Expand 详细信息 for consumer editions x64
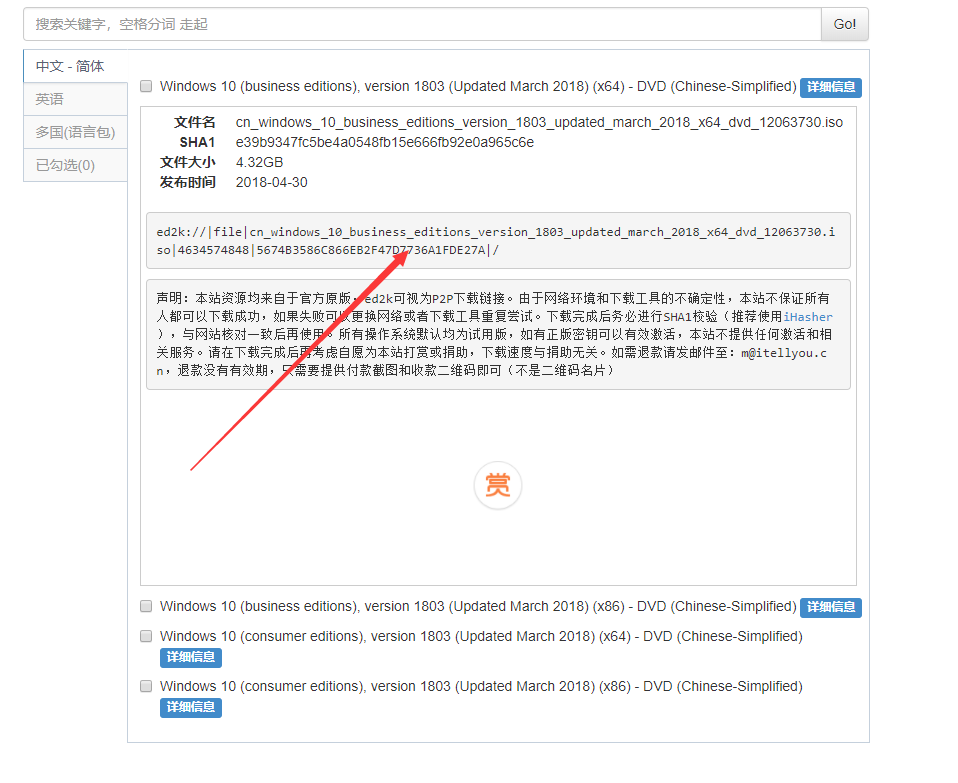 point(190,658)
